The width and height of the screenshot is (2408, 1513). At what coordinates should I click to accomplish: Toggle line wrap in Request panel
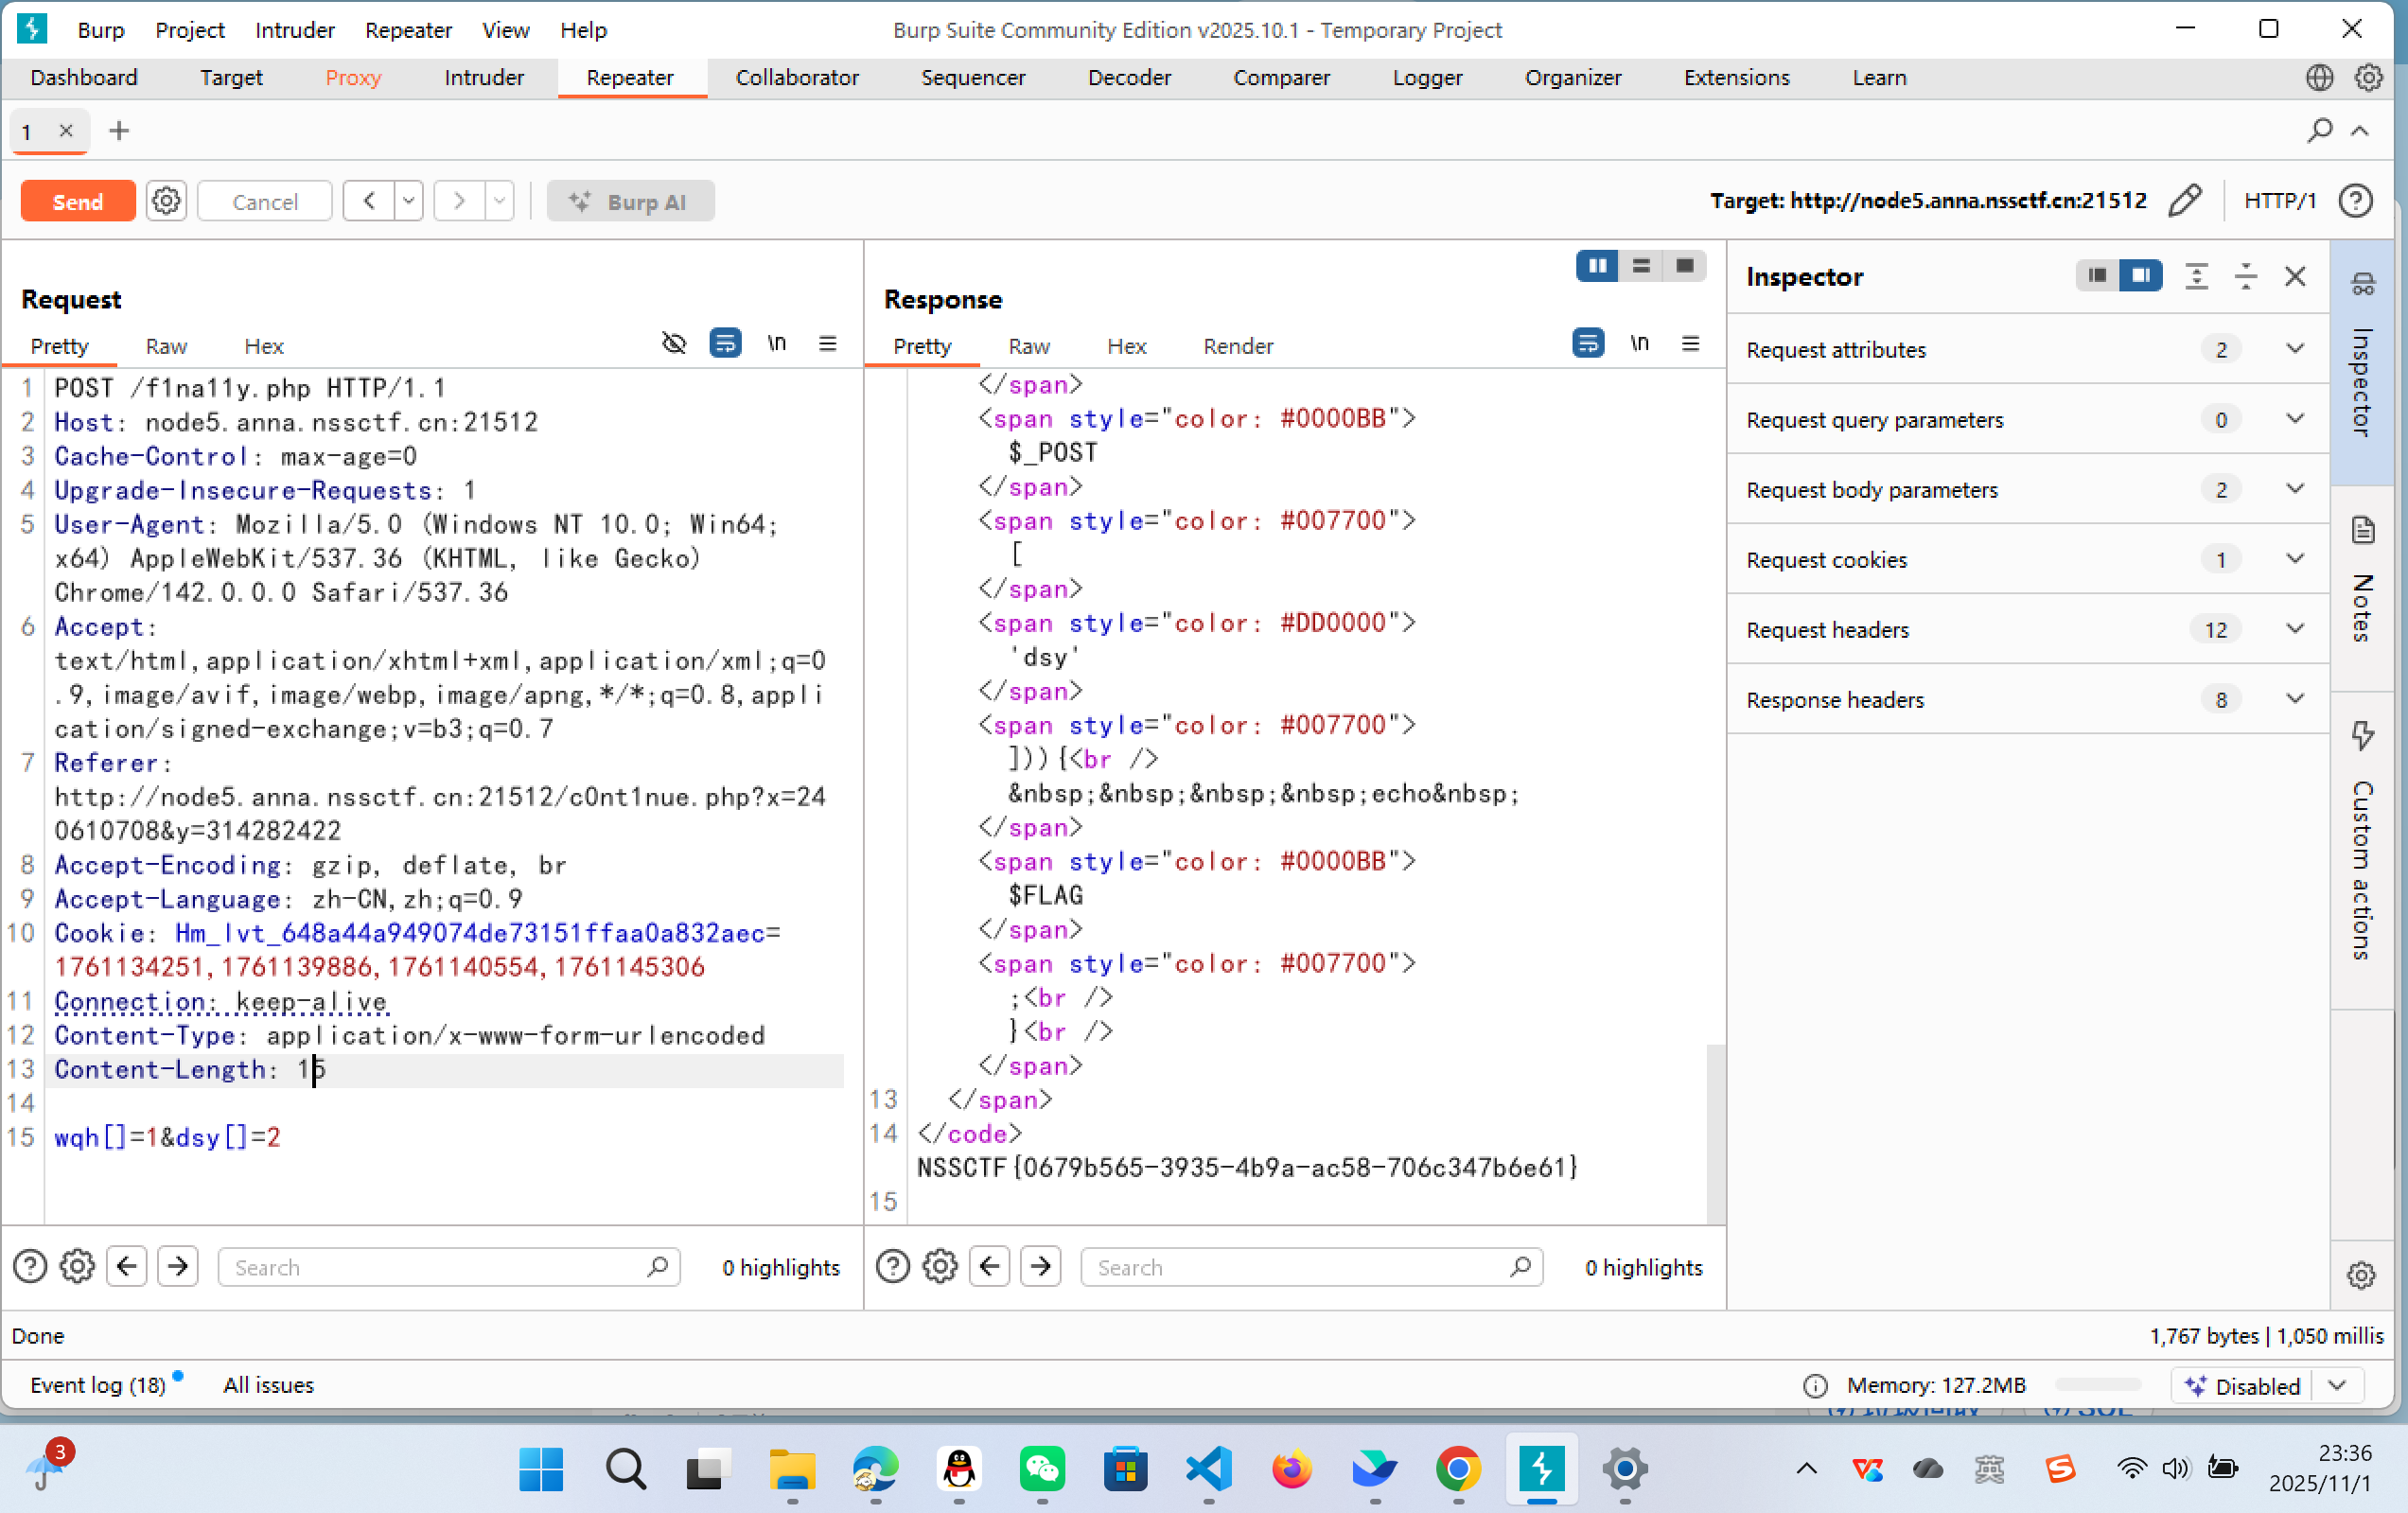pos(725,344)
